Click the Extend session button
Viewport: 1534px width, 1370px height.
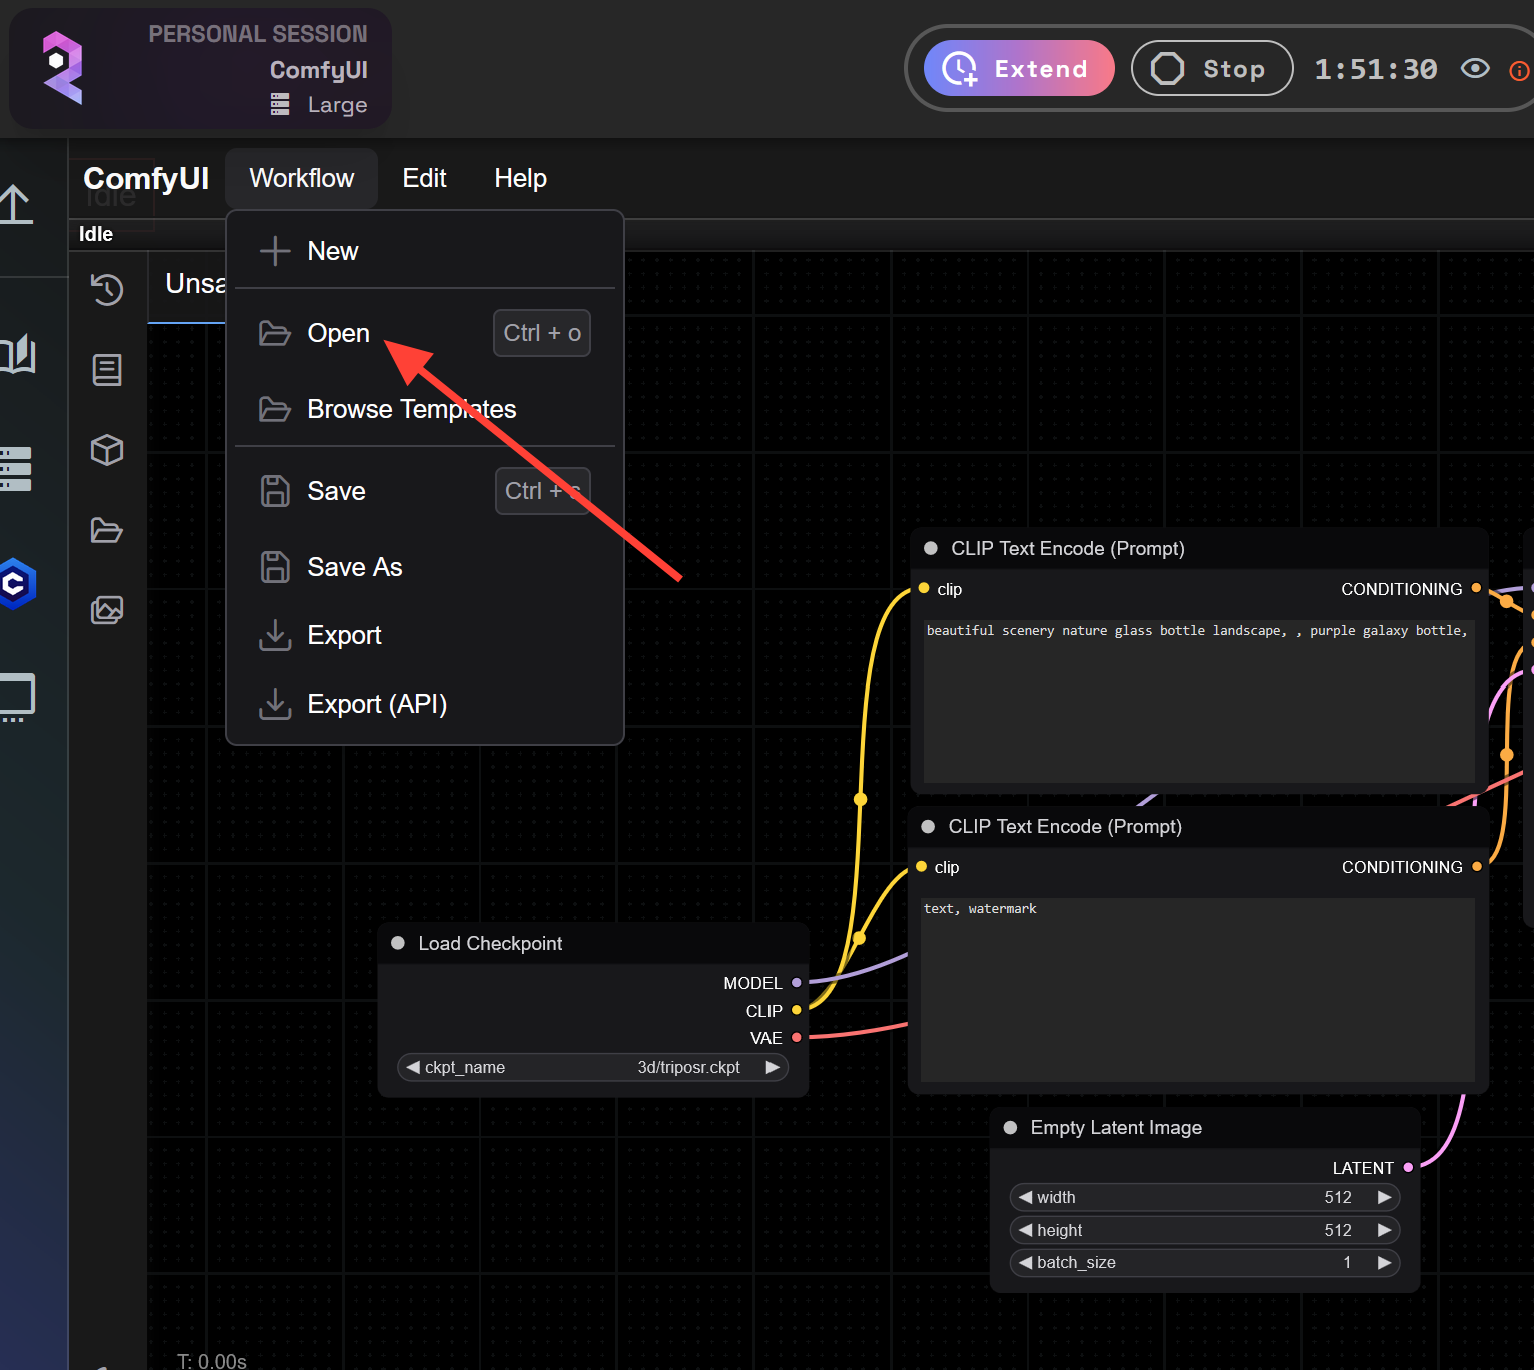tap(1019, 68)
